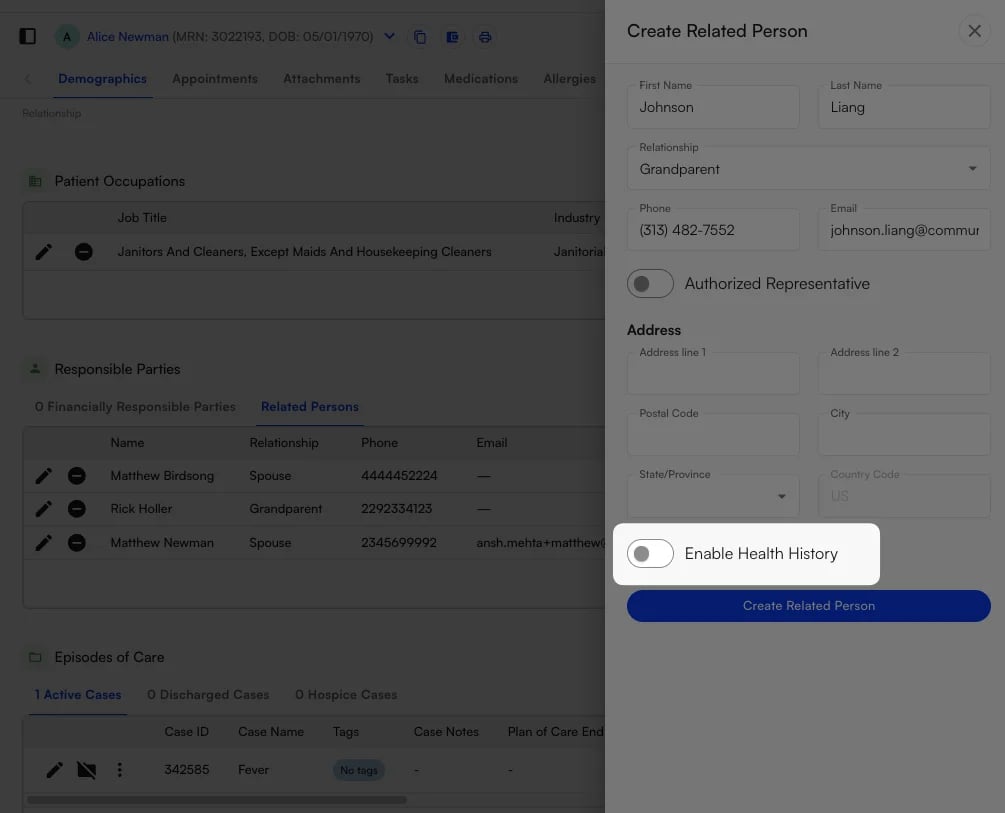Click the Email field
The width and height of the screenshot is (1005, 813).
pos(904,230)
